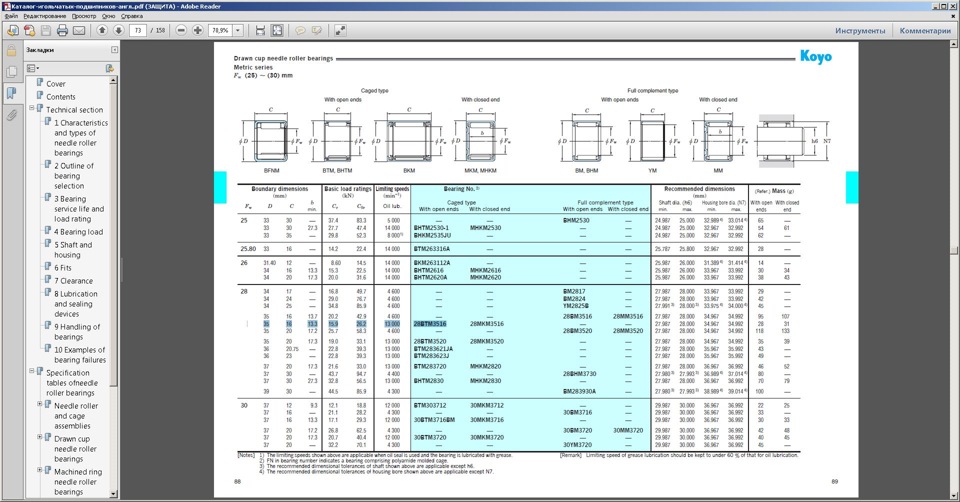Screen dimensions: 960x502
Task: Click the zoom percentage field showing 78,9%
Action: point(220,30)
